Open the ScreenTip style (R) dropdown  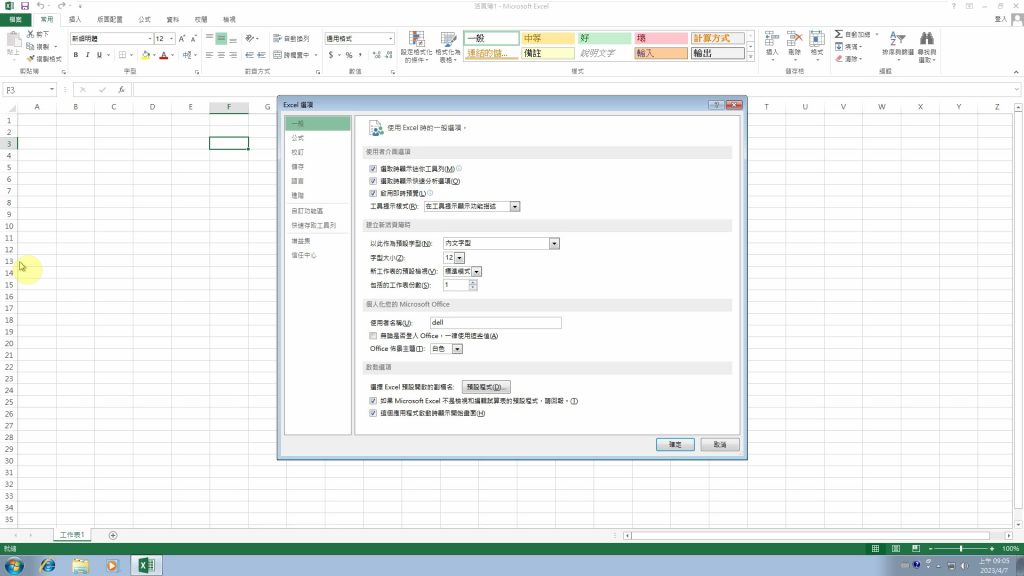pyautogui.click(x=515, y=206)
